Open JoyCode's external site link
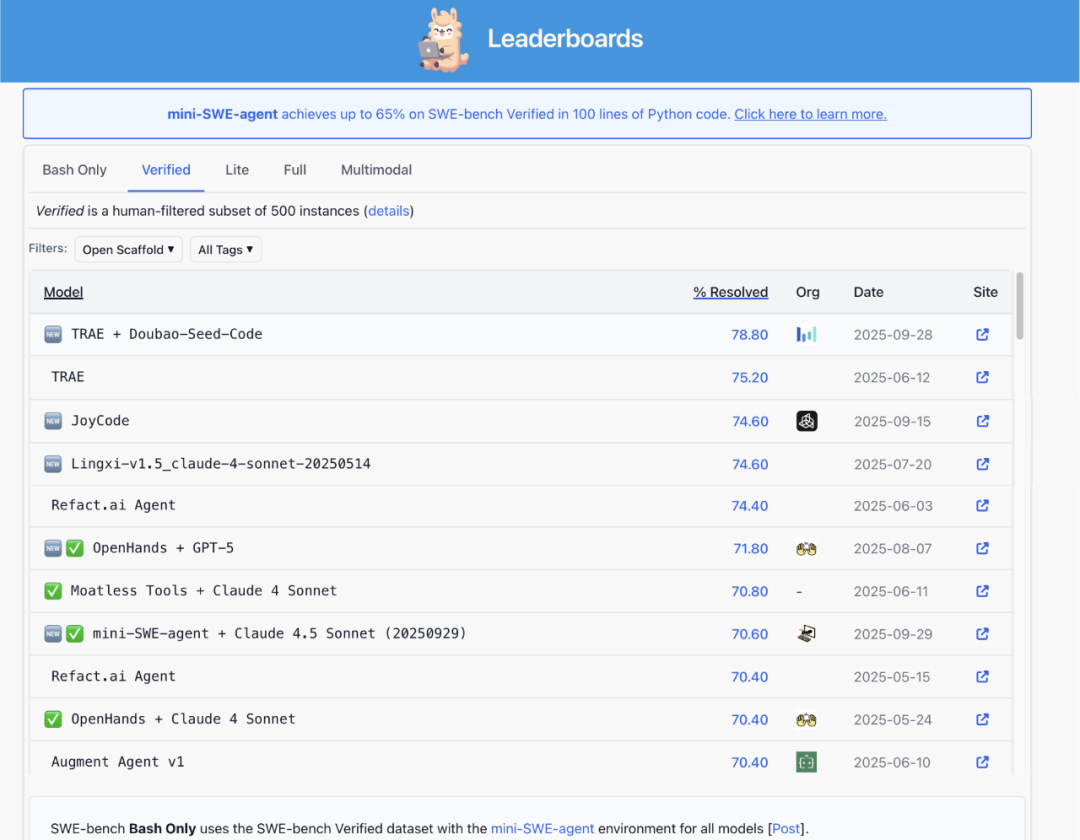Viewport: 1080px width, 840px height. (982, 421)
